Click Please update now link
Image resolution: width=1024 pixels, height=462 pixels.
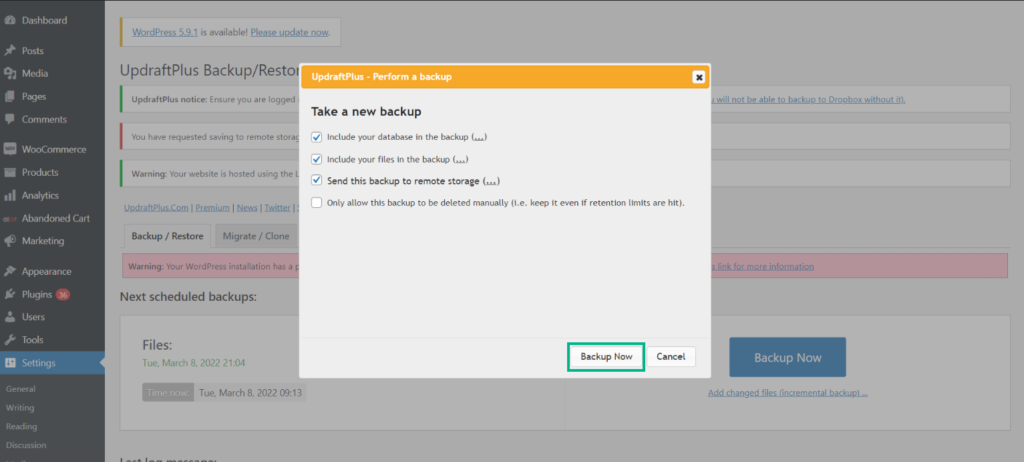pos(289,32)
